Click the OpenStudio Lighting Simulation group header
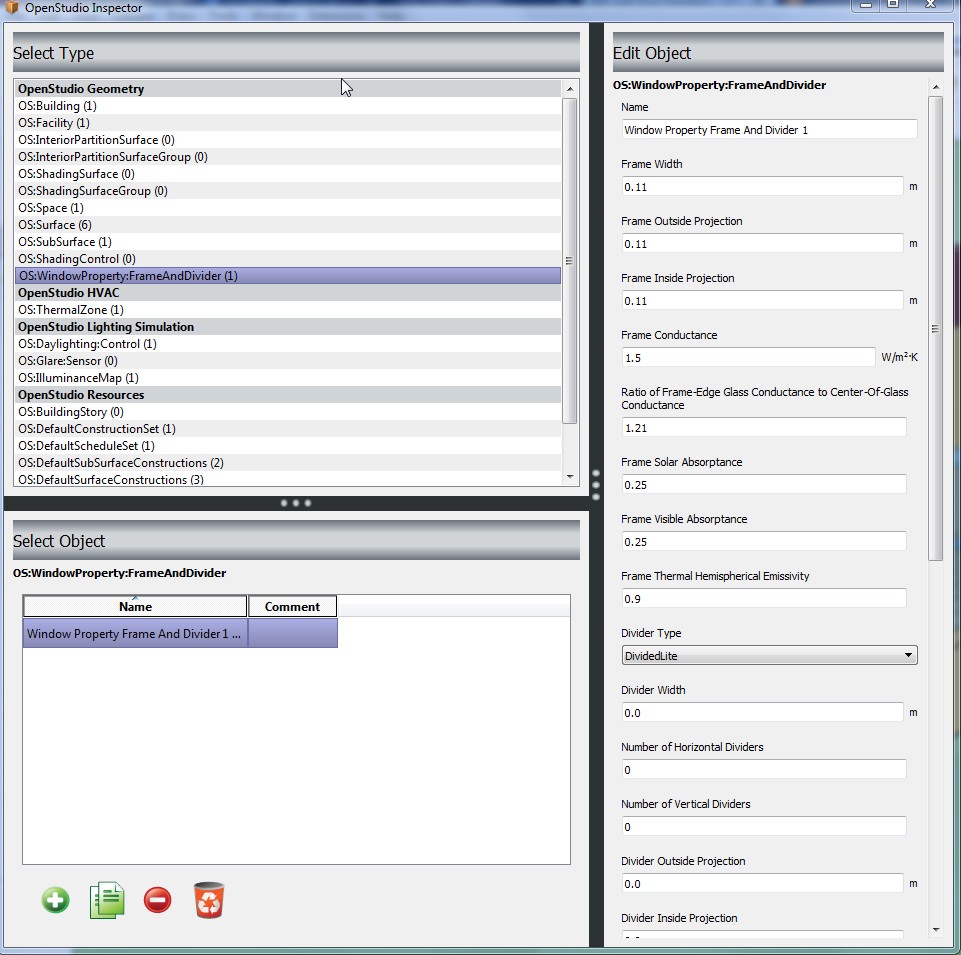Screen dimensions: 961x955 [287, 327]
